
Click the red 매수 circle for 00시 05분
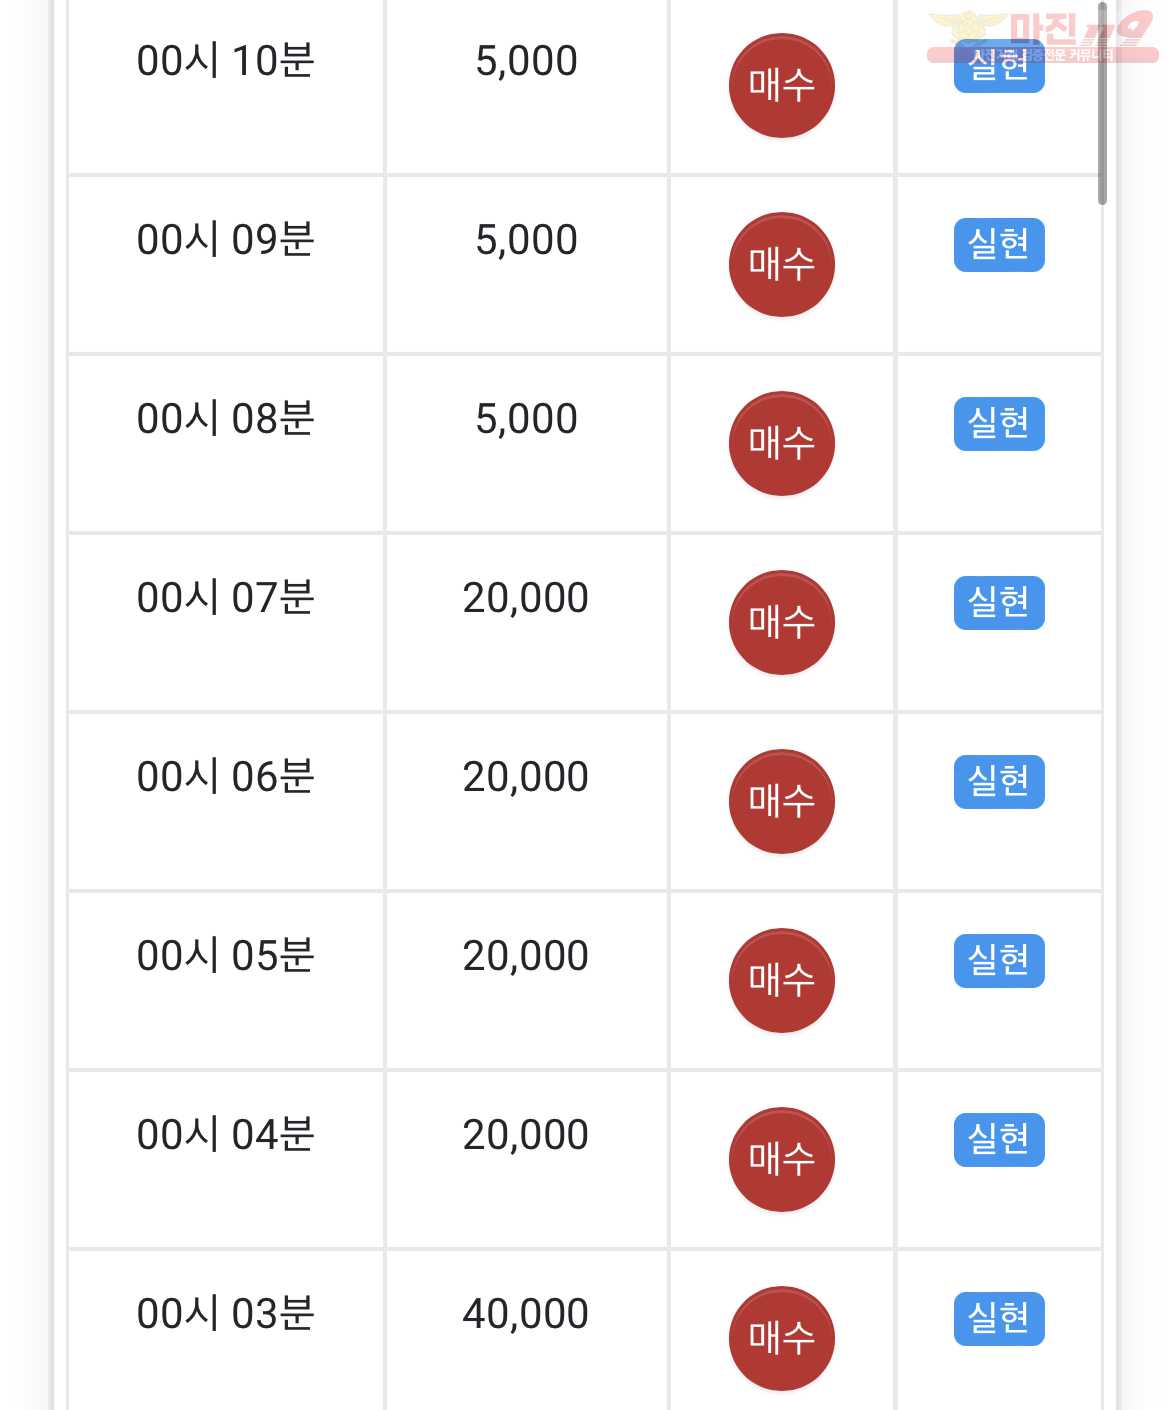tap(781, 981)
